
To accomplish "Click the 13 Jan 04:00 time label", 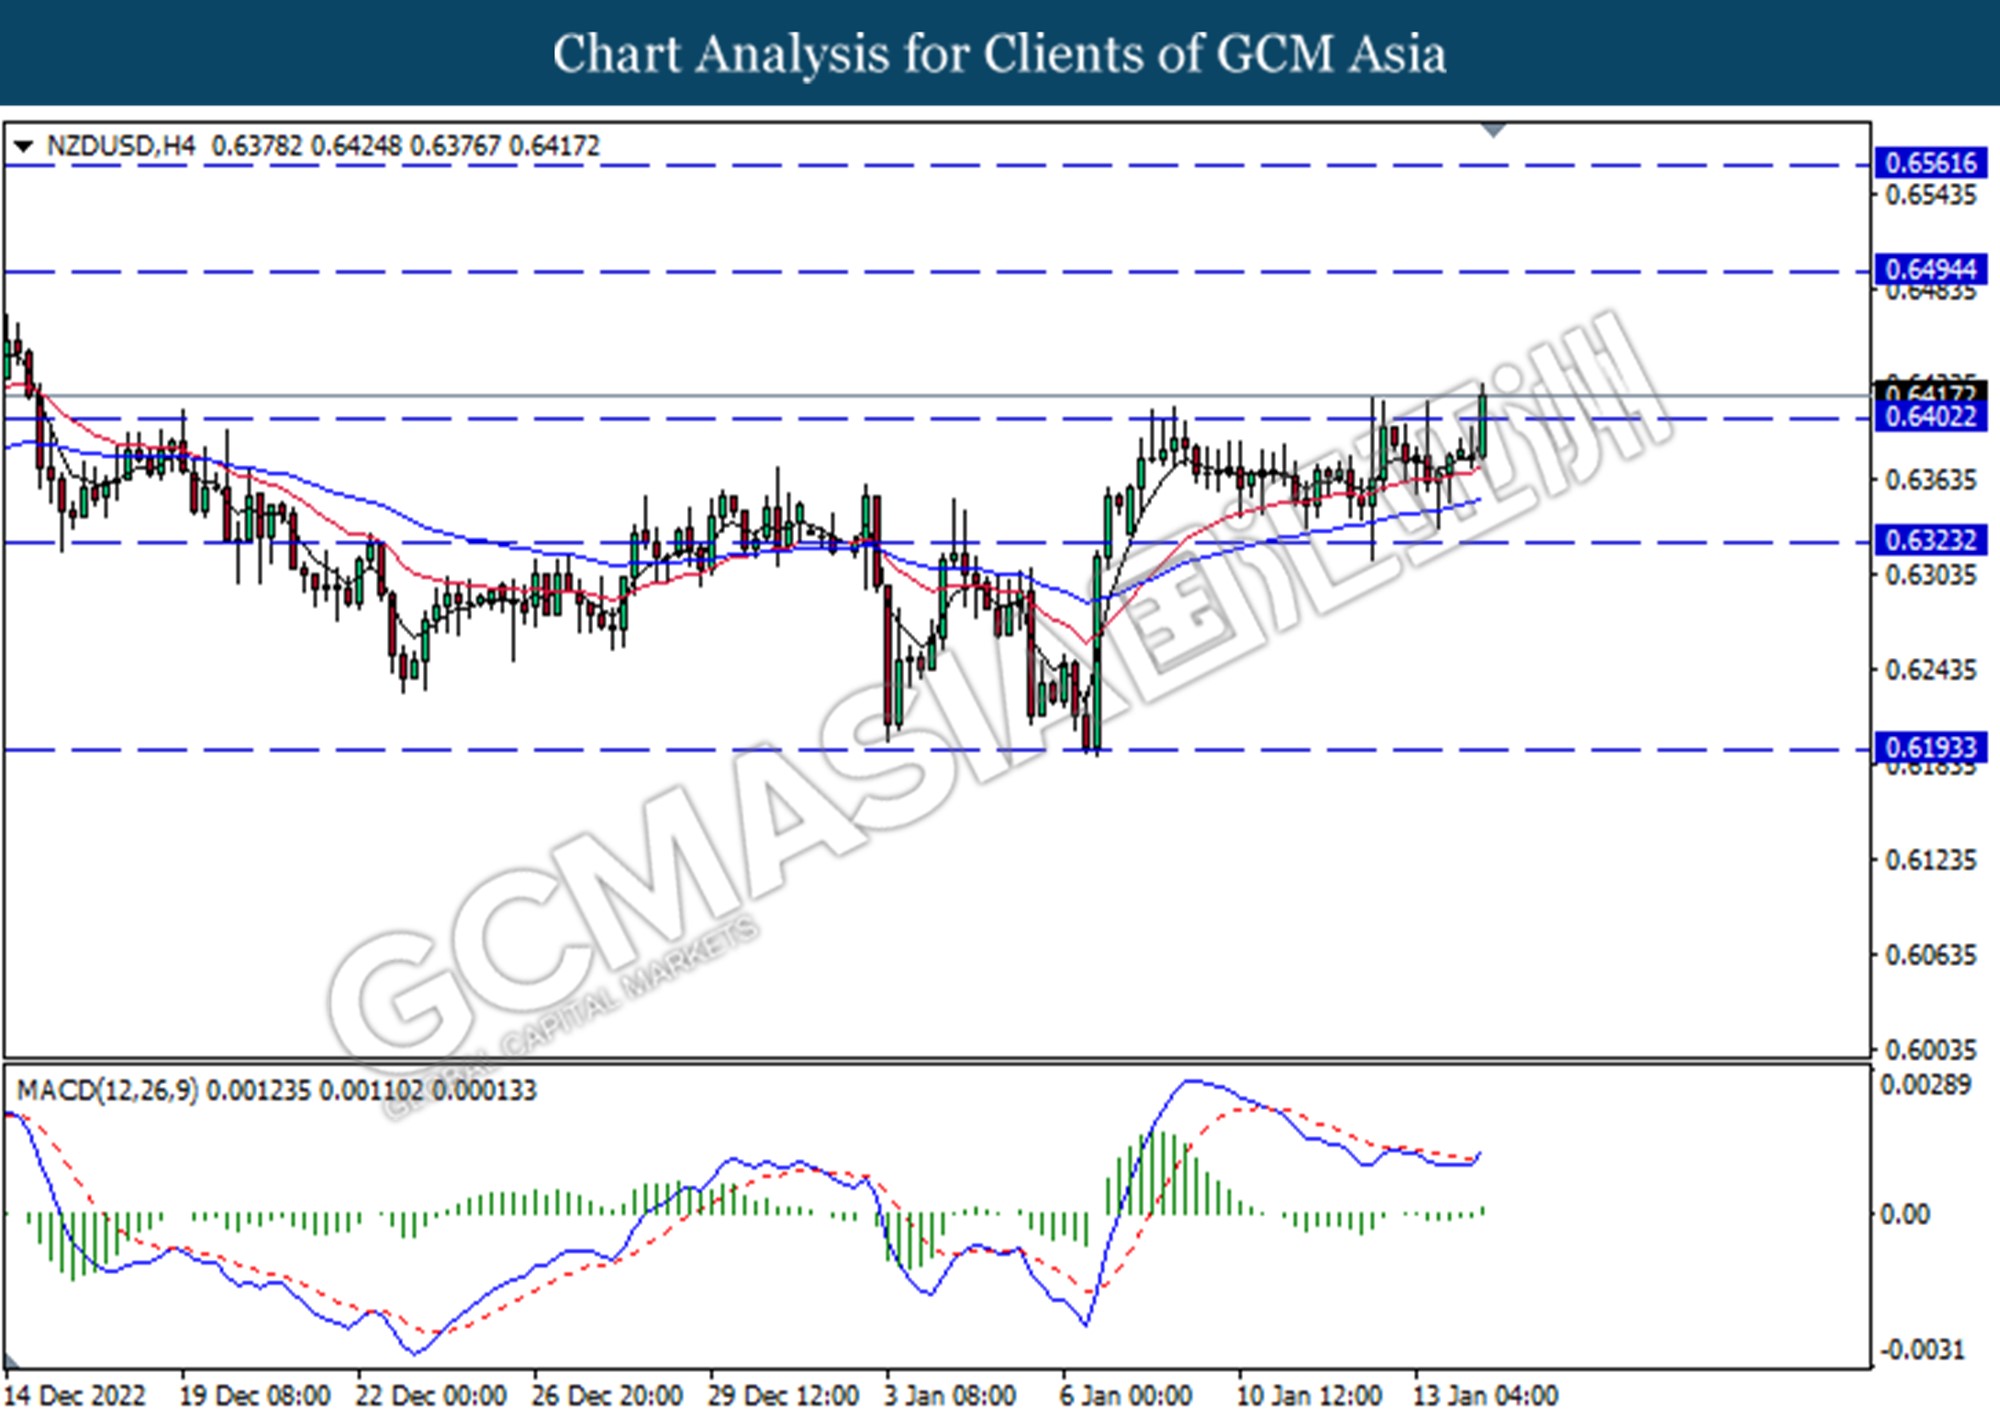I will (x=1486, y=1395).
